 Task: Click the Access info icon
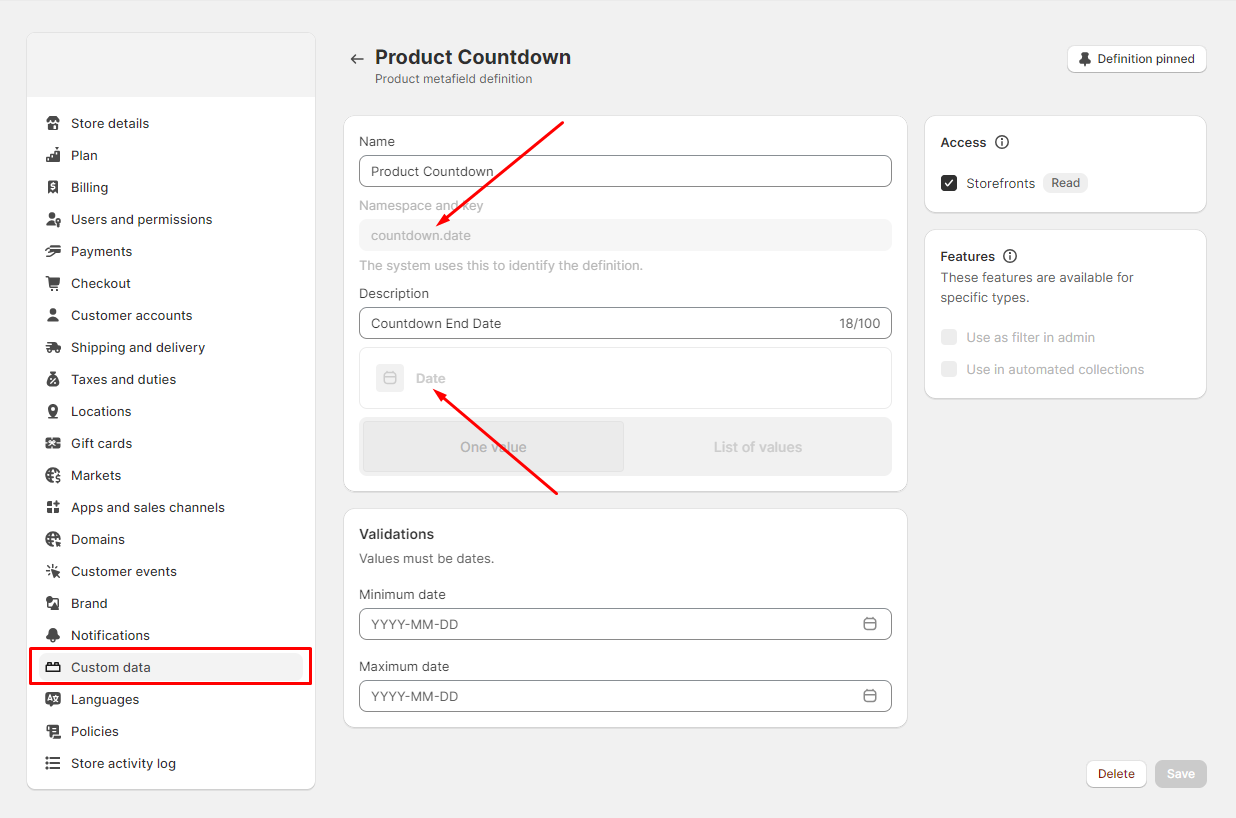tap(1002, 142)
